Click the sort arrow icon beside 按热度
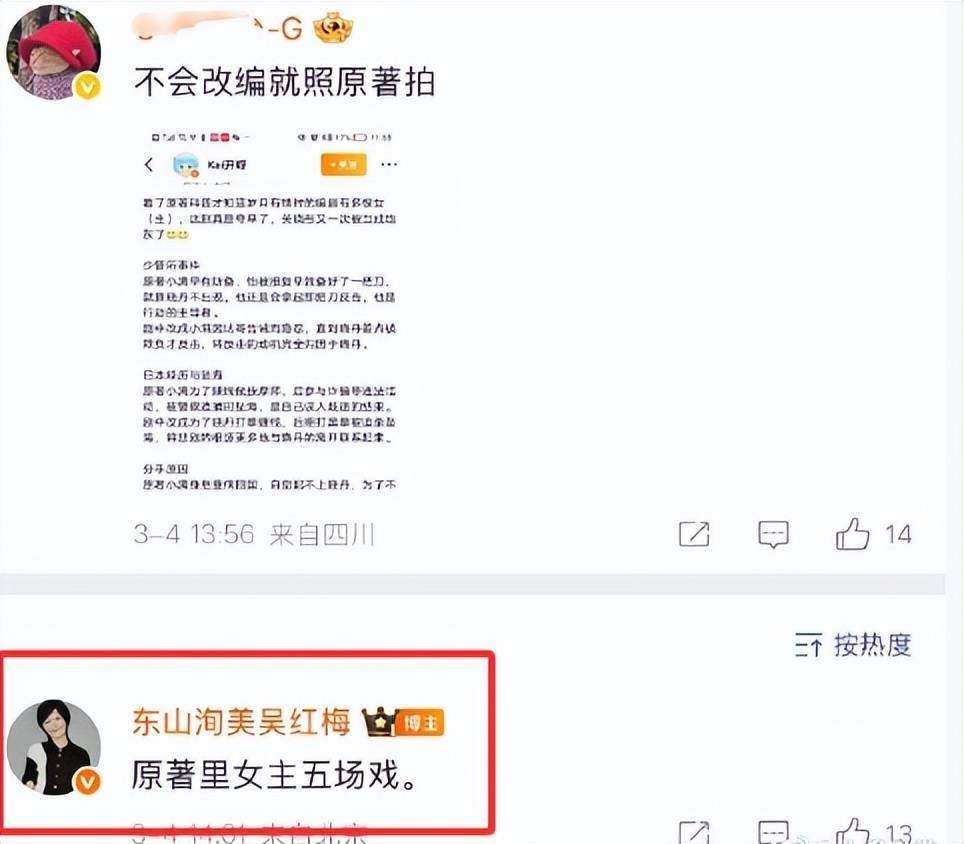Viewport: 964px width, 844px height. (x=808, y=645)
